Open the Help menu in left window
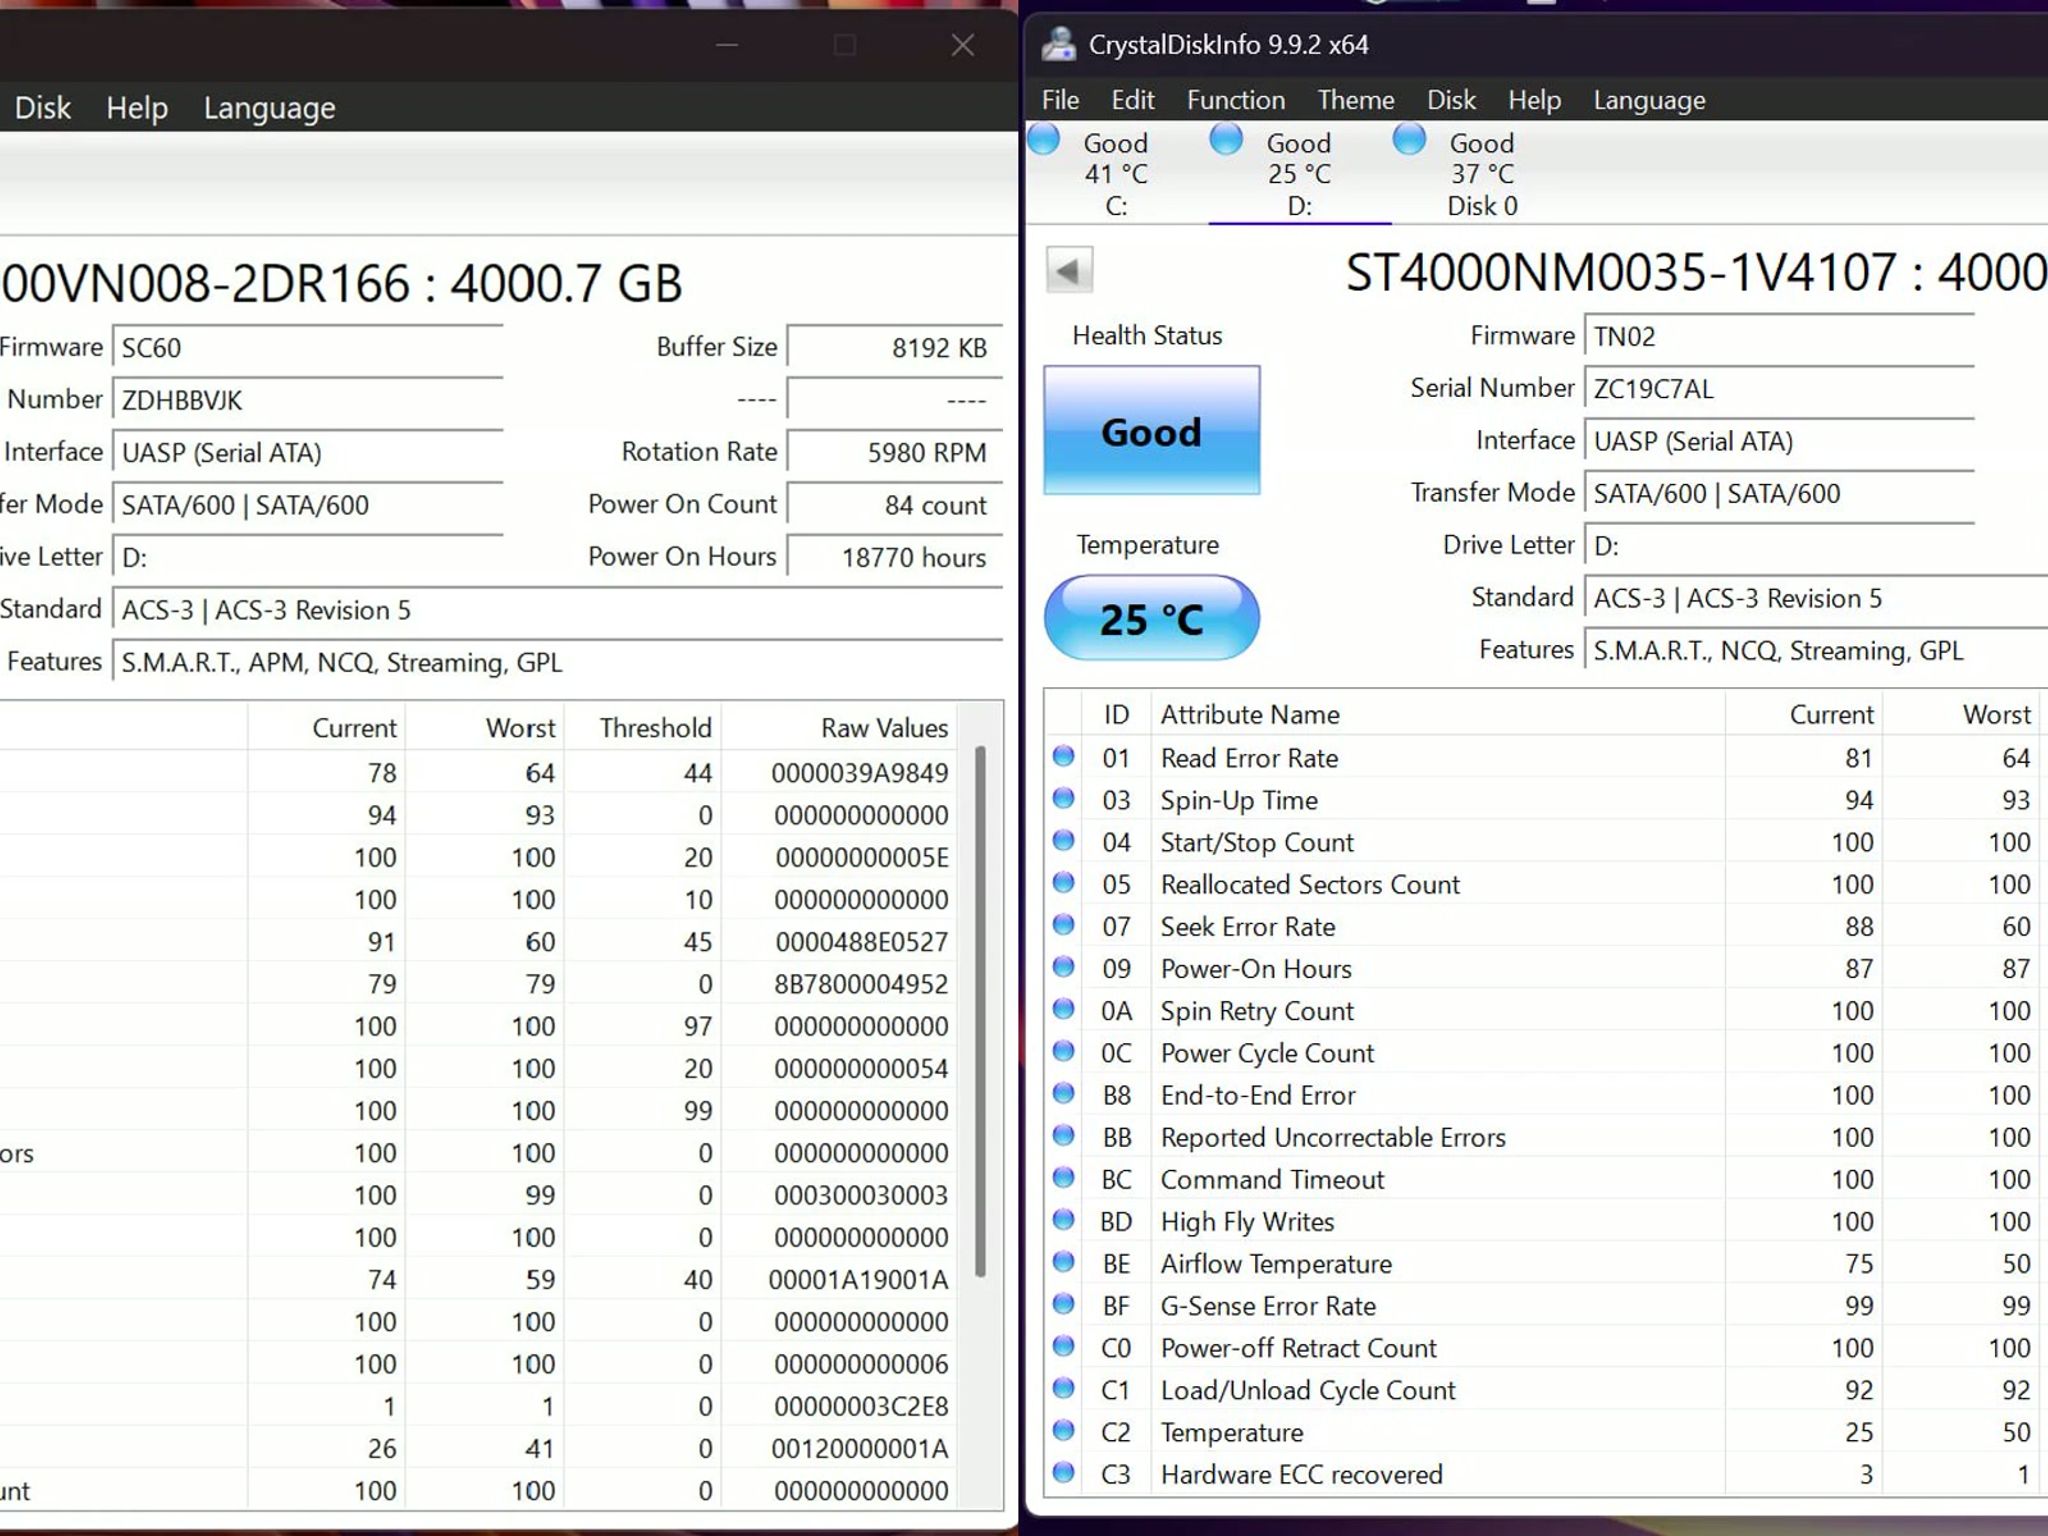 pos(137,107)
